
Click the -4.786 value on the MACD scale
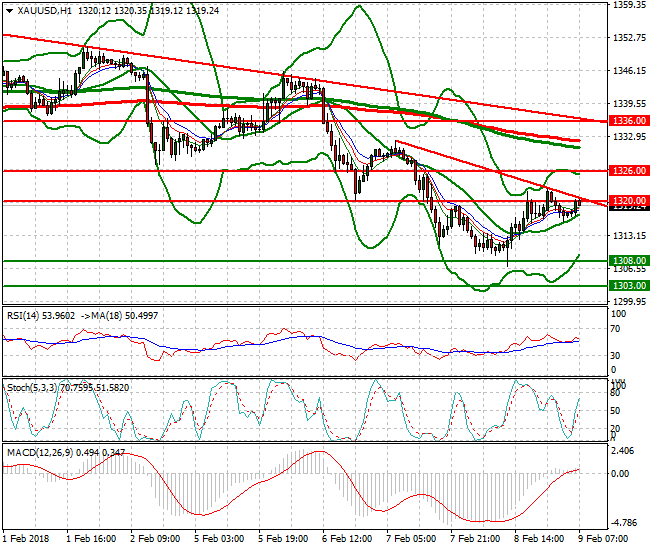[626, 521]
